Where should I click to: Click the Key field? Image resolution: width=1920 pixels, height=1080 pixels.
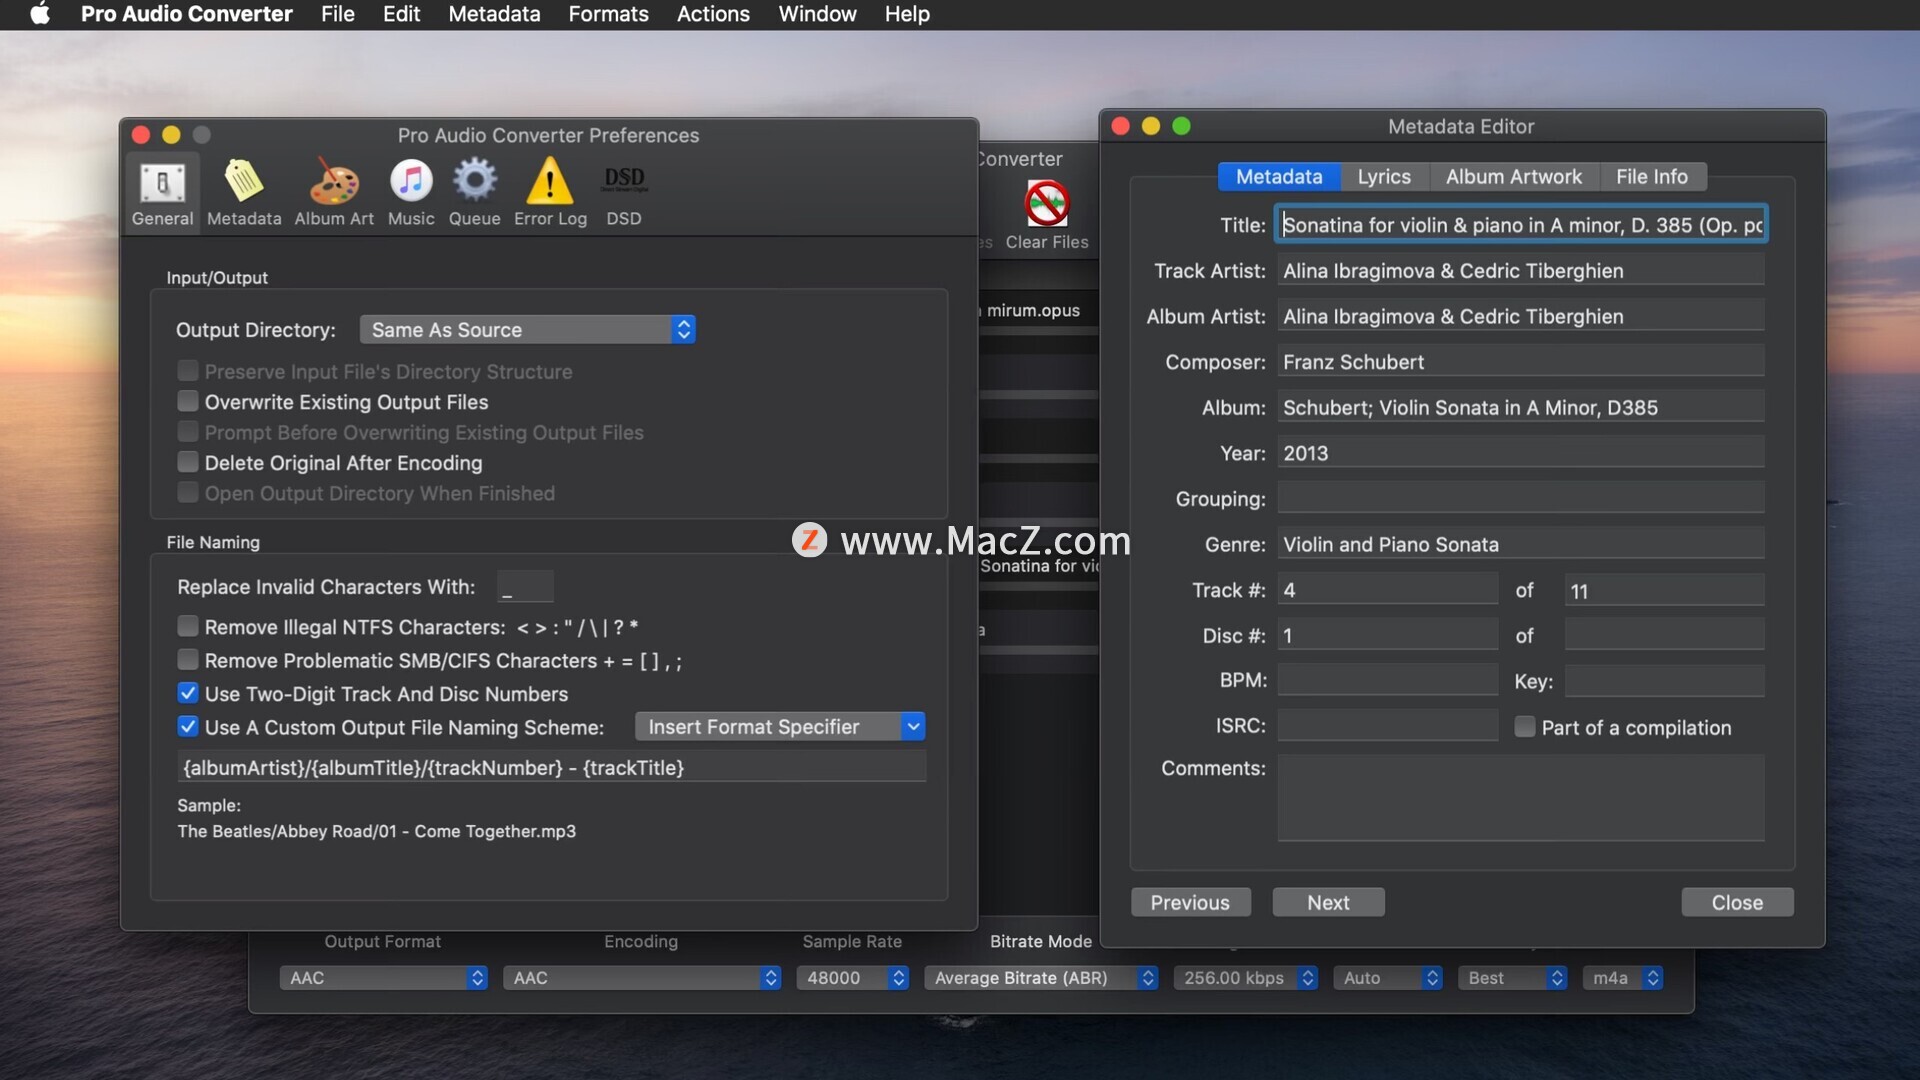(x=1665, y=681)
